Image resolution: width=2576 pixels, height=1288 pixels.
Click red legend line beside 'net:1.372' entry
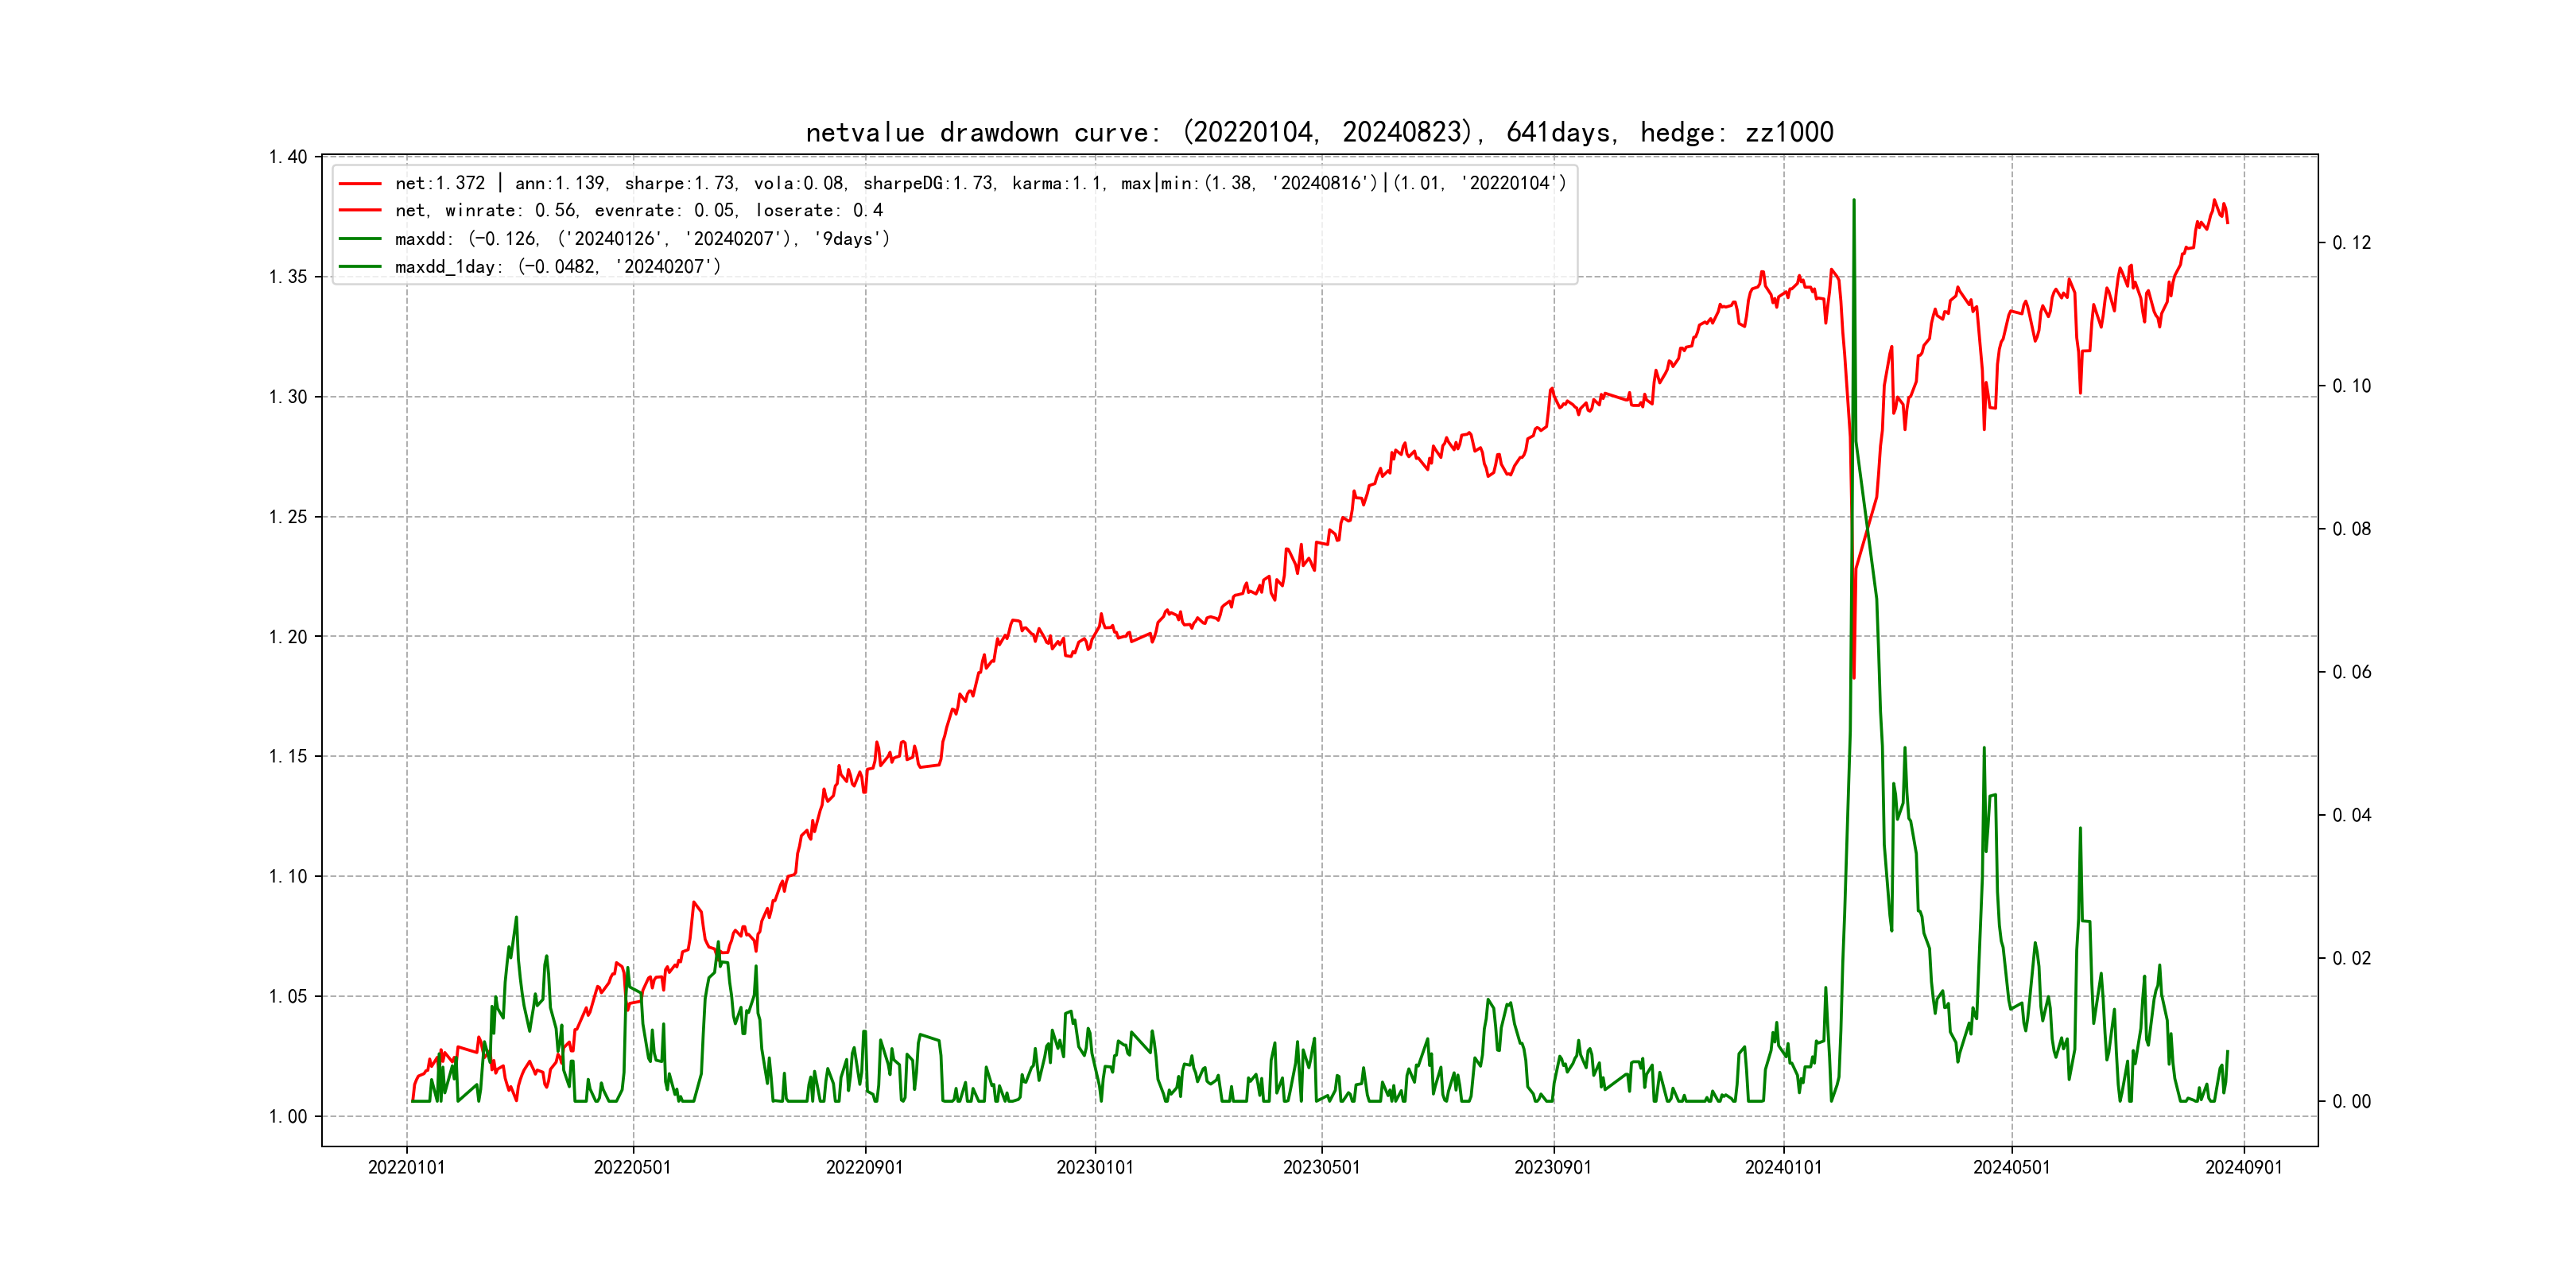pos(360,184)
